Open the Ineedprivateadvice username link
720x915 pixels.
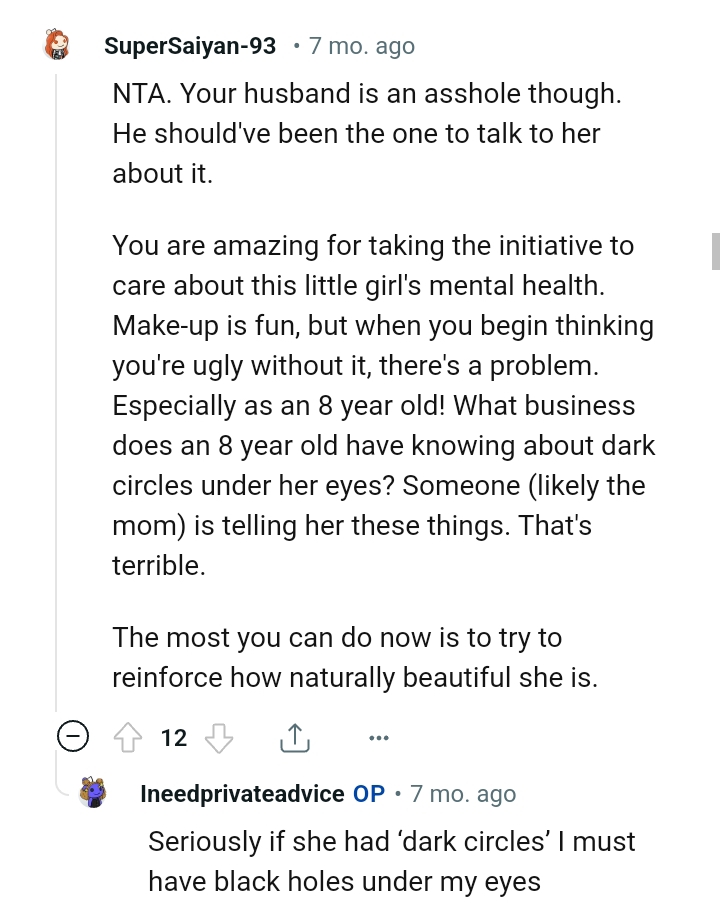(242, 794)
